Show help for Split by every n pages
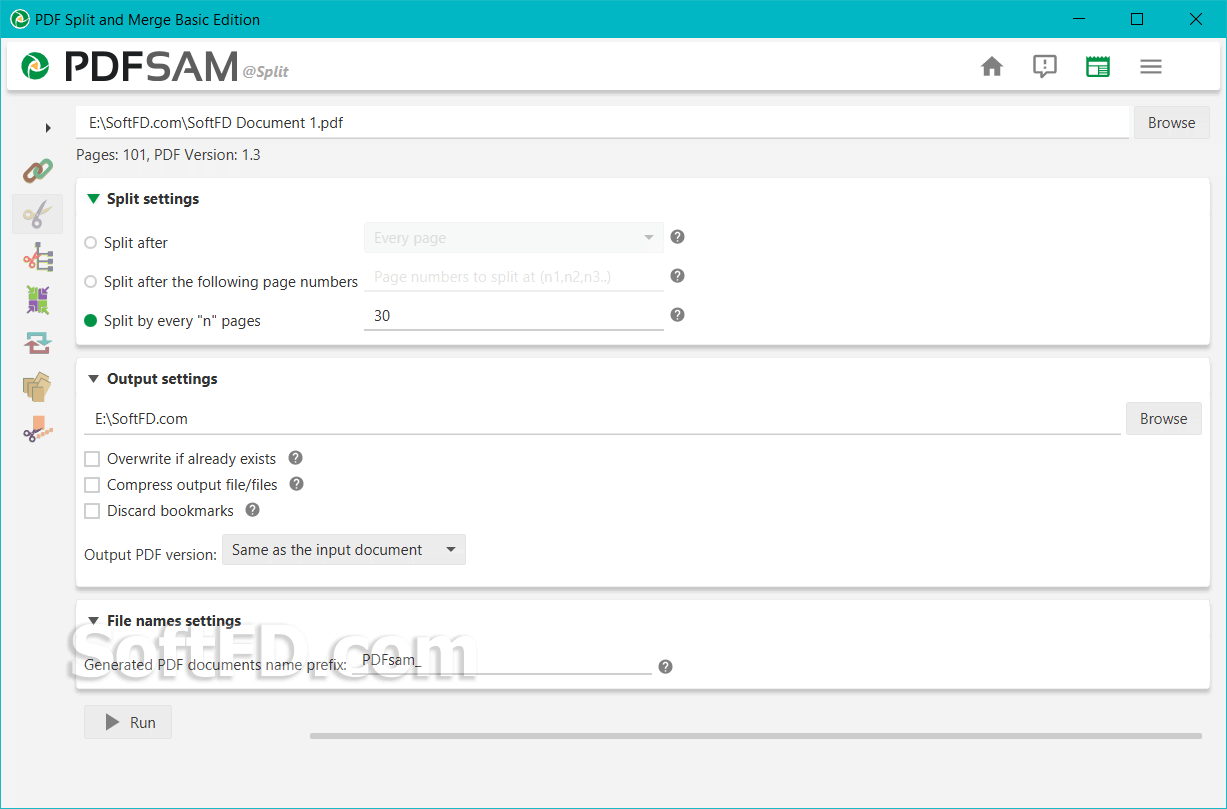1227x809 pixels. tap(677, 315)
